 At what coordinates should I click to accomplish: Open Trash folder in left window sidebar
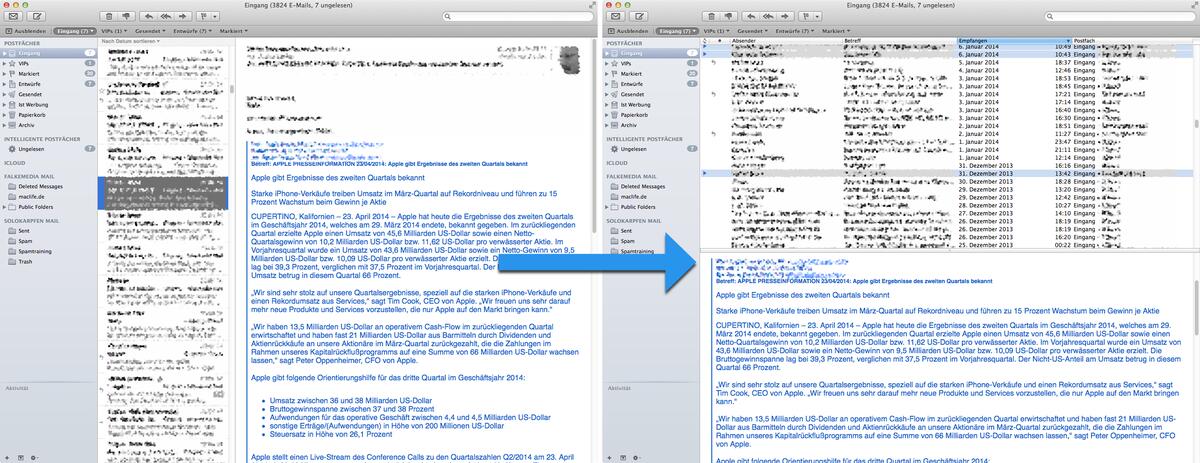click(x=49, y=262)
